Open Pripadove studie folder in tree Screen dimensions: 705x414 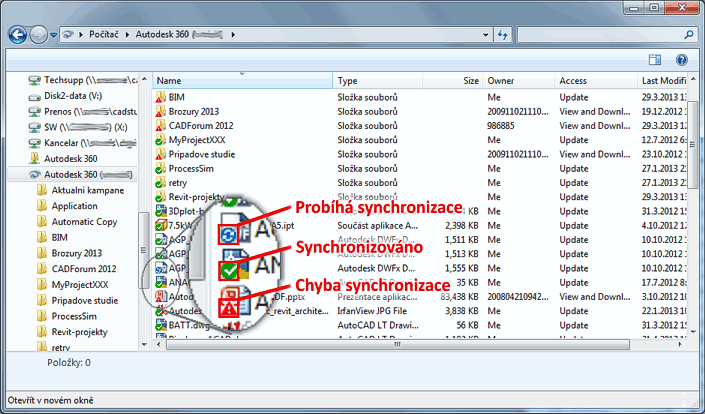pos(78,300)
